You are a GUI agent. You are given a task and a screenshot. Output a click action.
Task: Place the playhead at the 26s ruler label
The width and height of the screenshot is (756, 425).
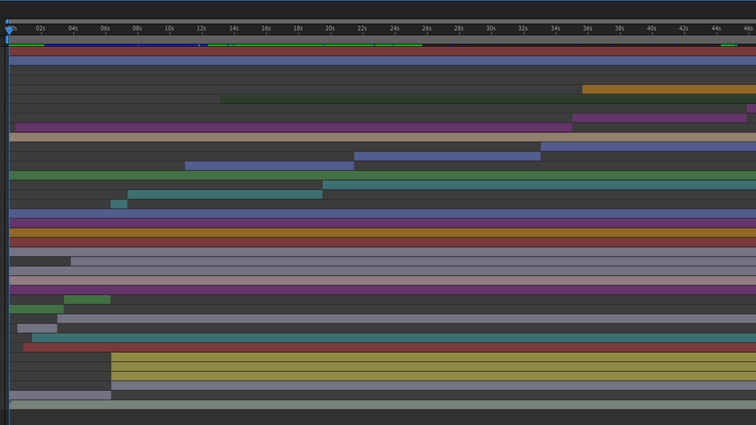click(427, 28)
